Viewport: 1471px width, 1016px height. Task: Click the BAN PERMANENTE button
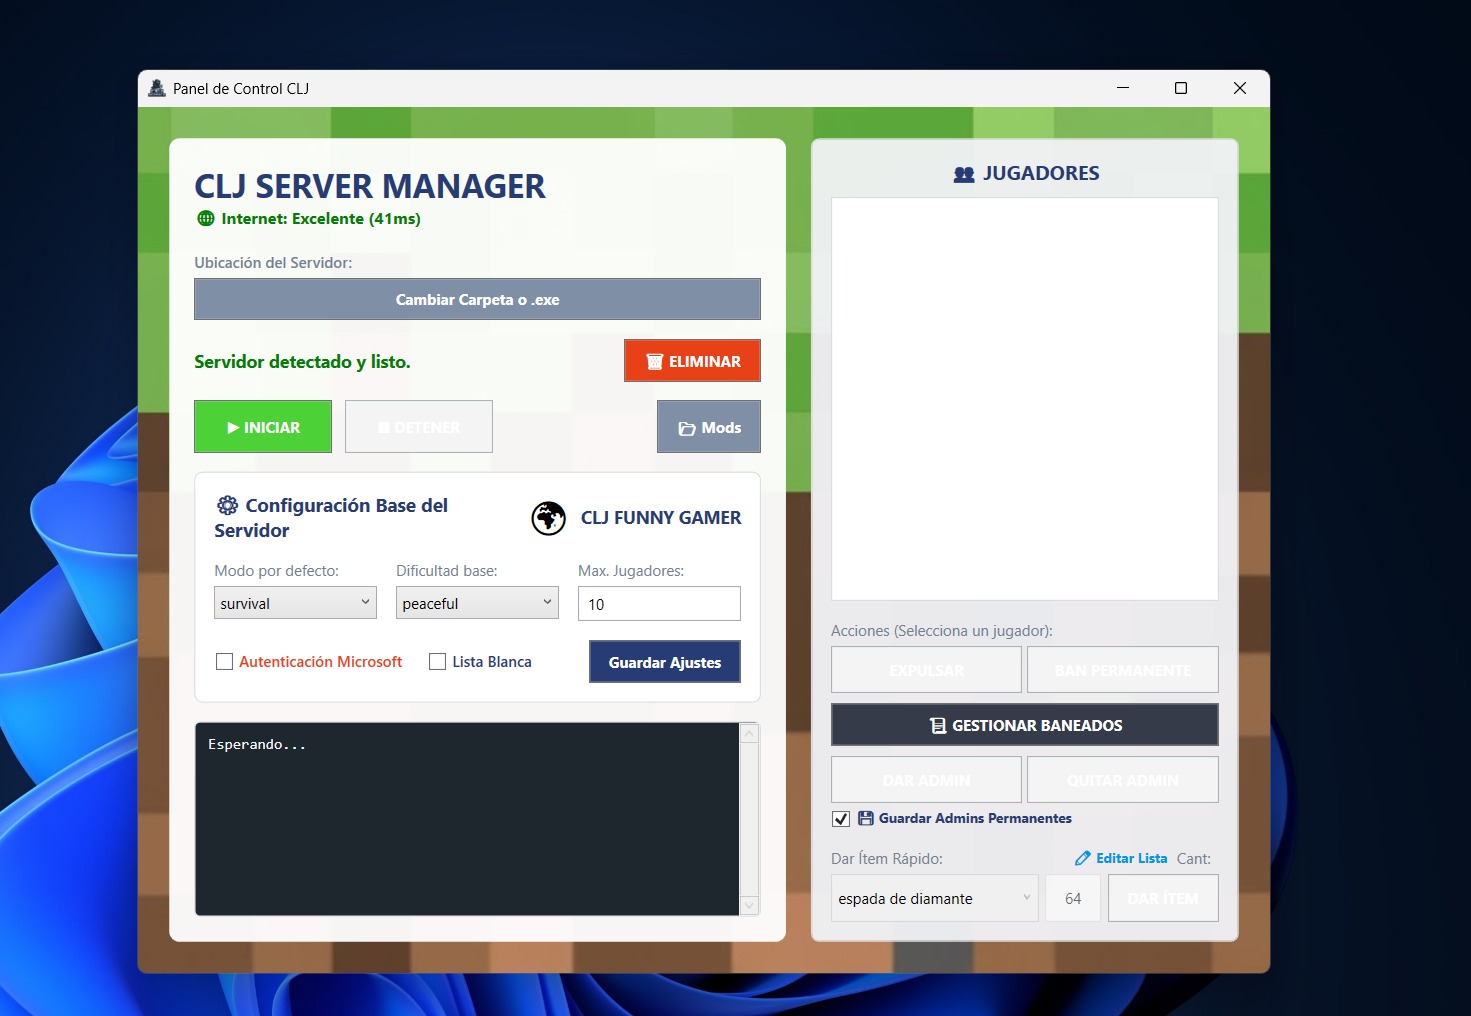[1123, 670]
